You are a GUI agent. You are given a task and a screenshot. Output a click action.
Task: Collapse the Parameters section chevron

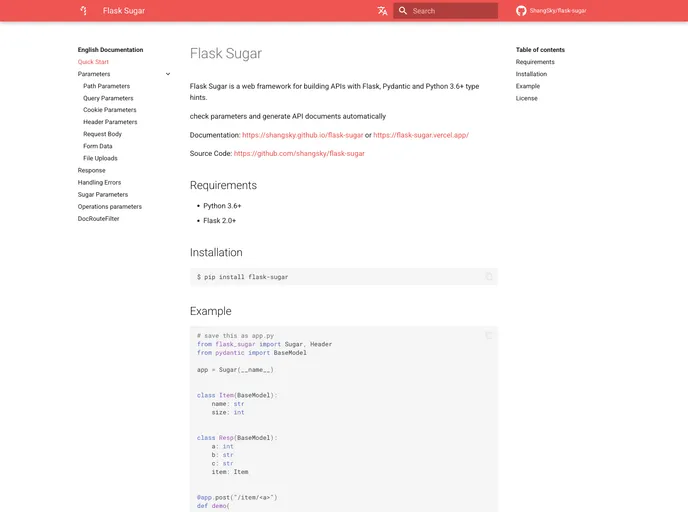[x=168, y=74]
